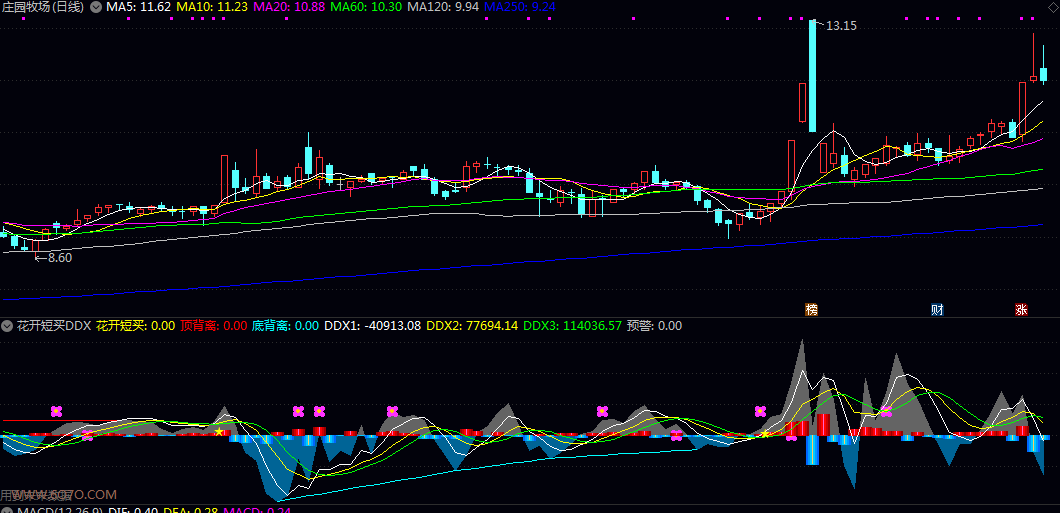Expand the 庄园牧场 main chart indicator dropdown
1060x513 pixels.
click(95, 7)
